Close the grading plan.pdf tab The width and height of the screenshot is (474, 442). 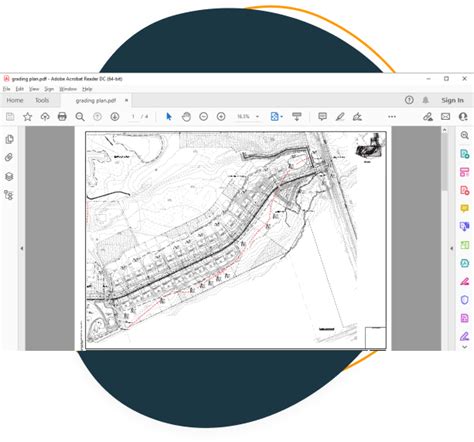point(126,100)
